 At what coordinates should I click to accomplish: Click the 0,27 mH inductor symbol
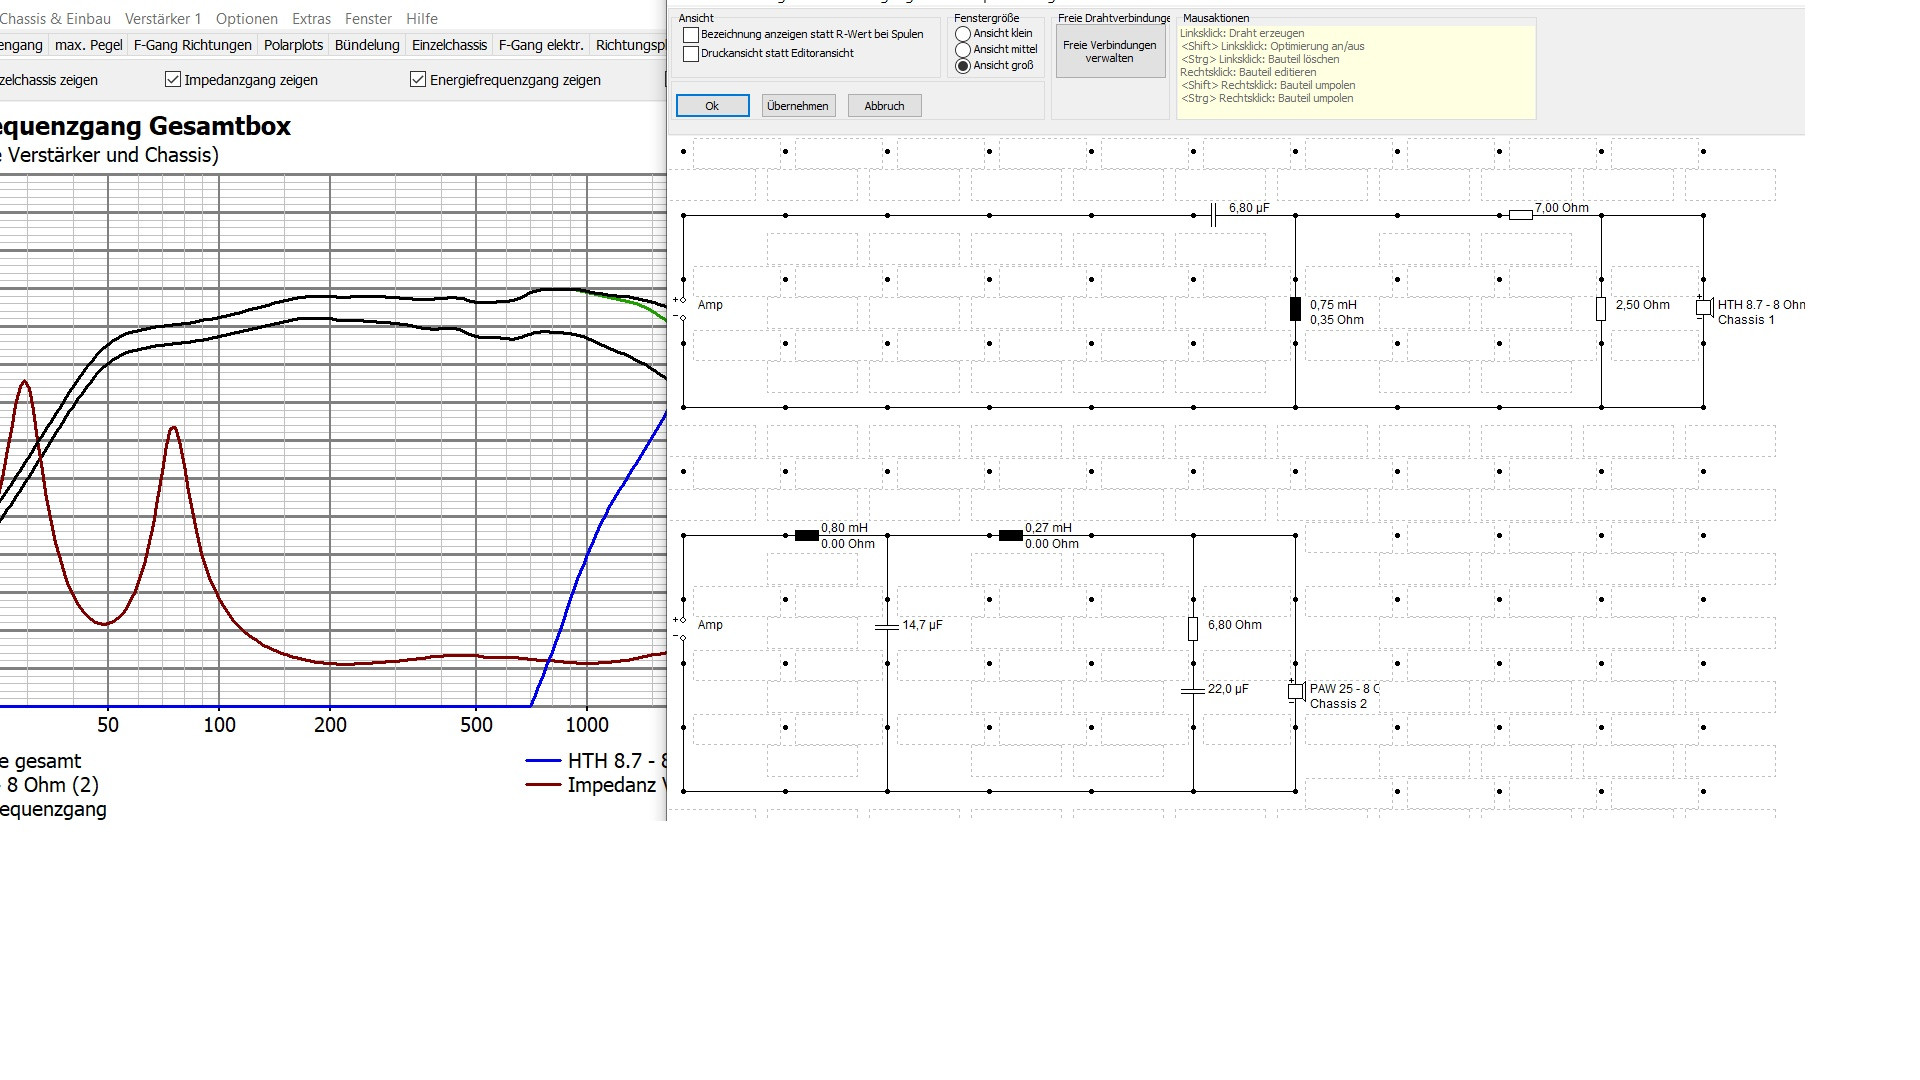1010,536
